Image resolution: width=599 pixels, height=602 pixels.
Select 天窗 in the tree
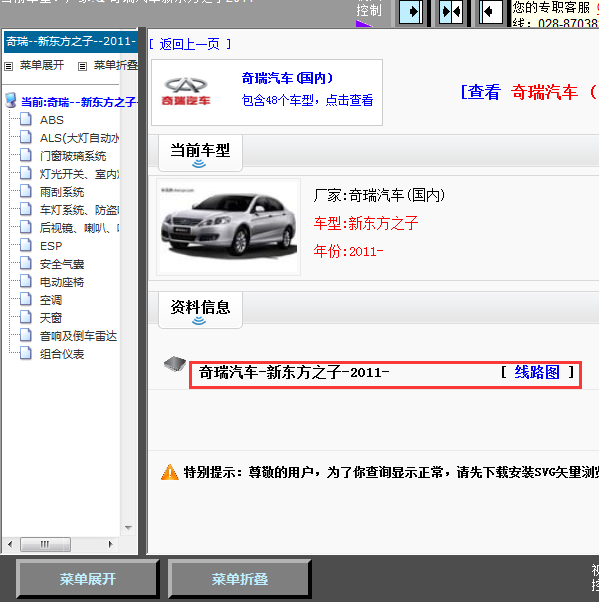pyautogui.click(x=51, y=318)
